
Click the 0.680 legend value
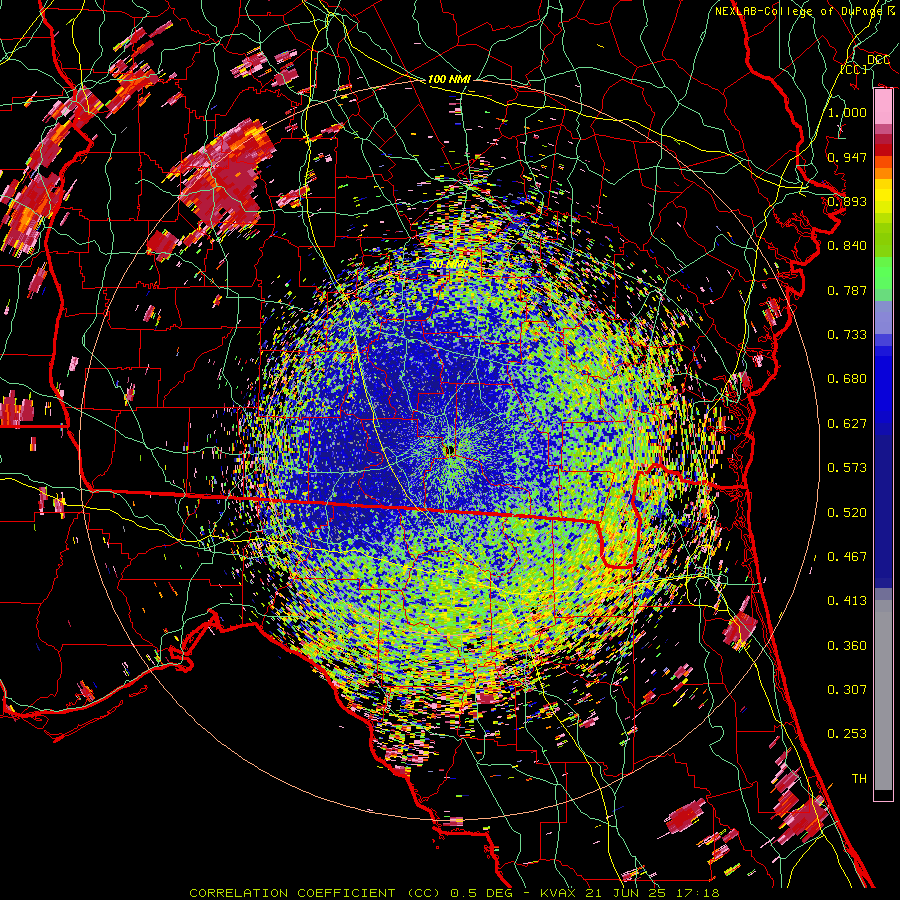coord(847,379)
